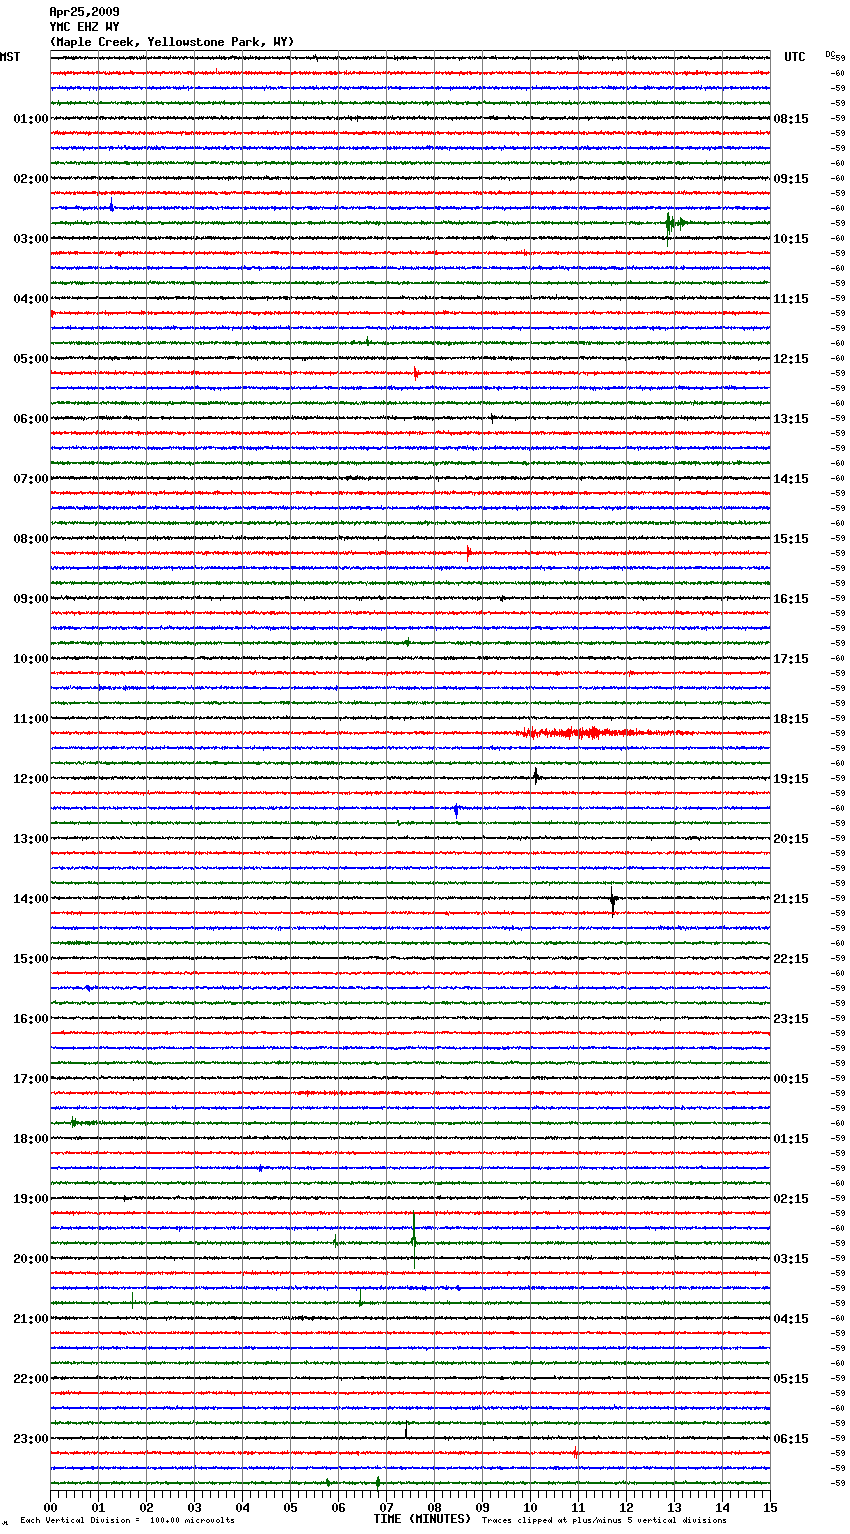
Task: Select the '07:00' MST time label
Action: (31, 479)
